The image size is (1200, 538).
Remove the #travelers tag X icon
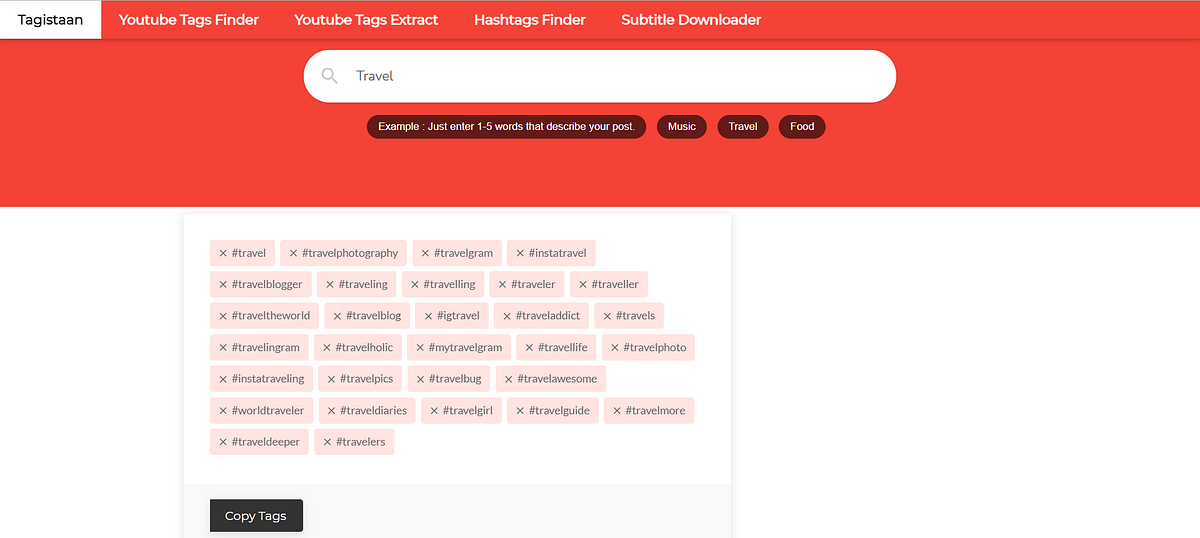pos(327,442)
